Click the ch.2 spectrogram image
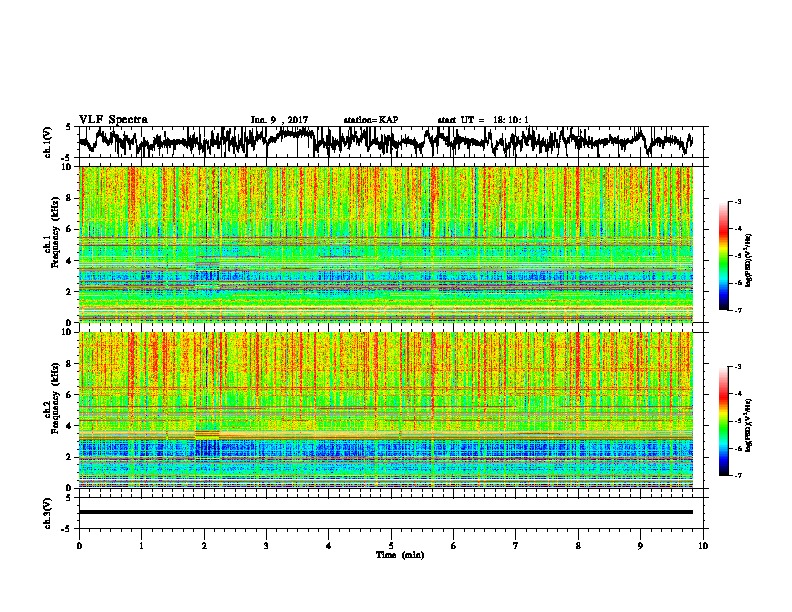 (386, 410)
